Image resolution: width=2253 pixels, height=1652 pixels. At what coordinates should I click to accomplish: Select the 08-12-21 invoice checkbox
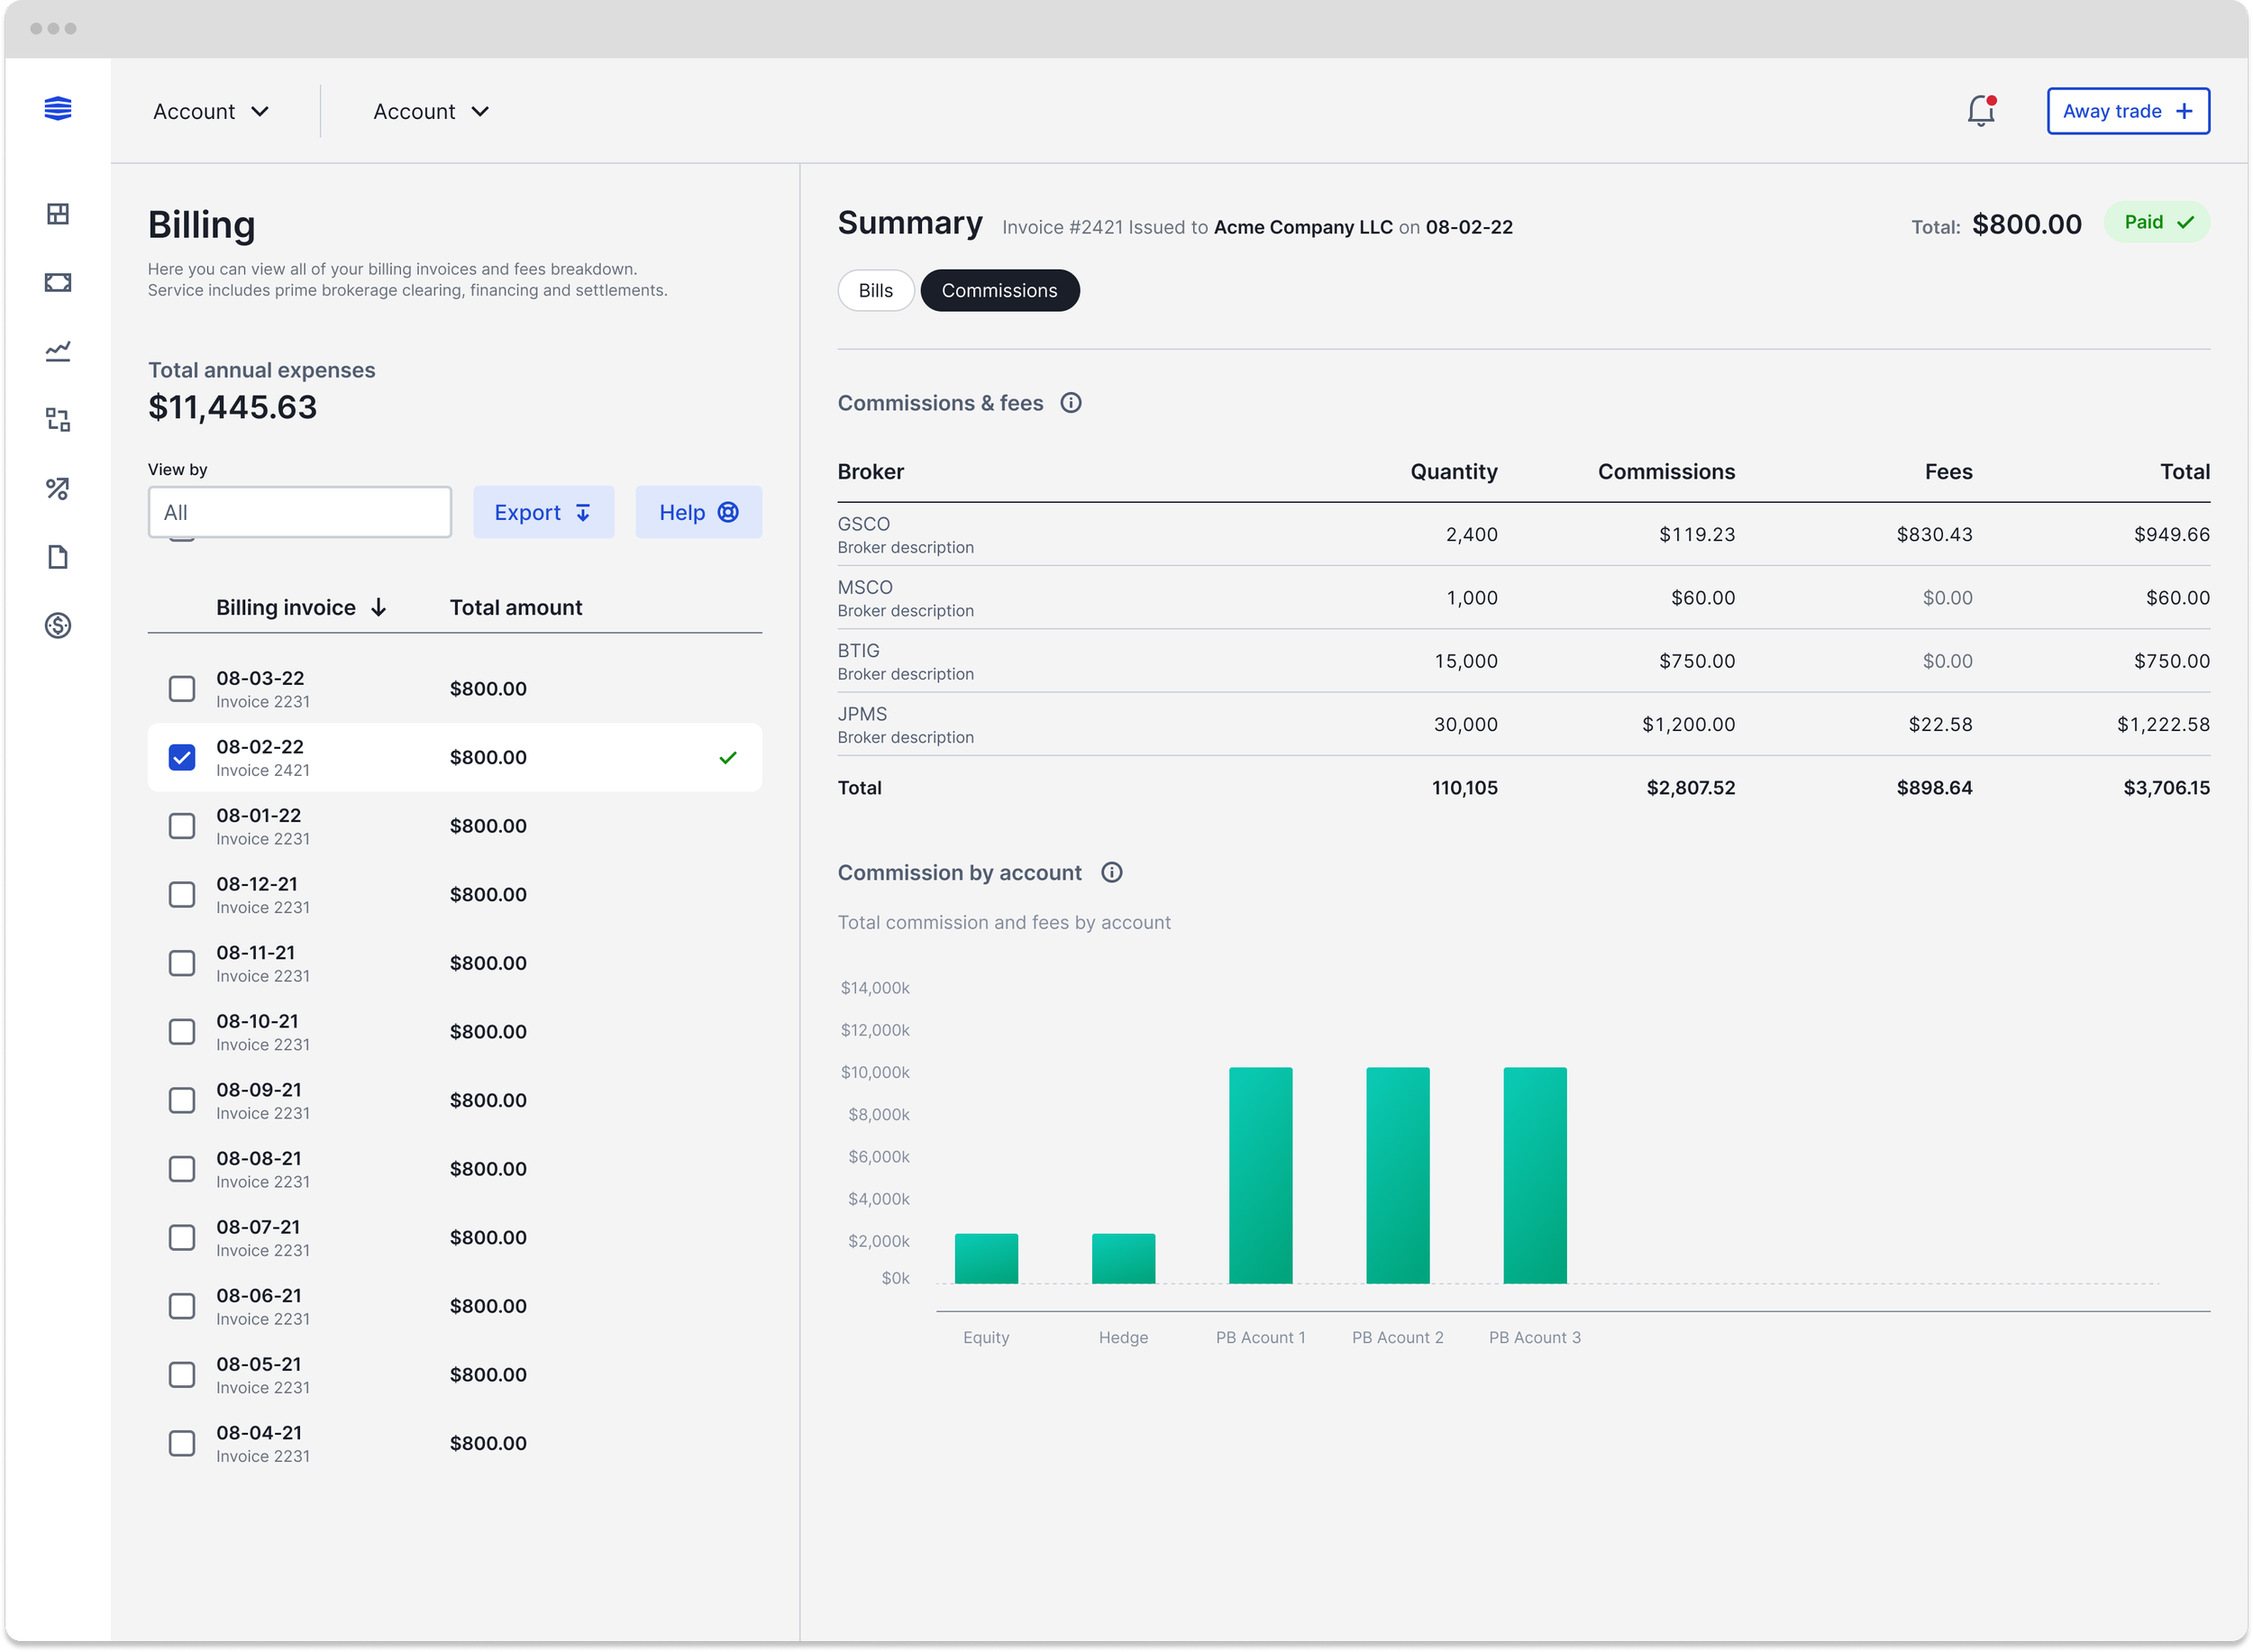pyautogui.click(x=182, y=894)
